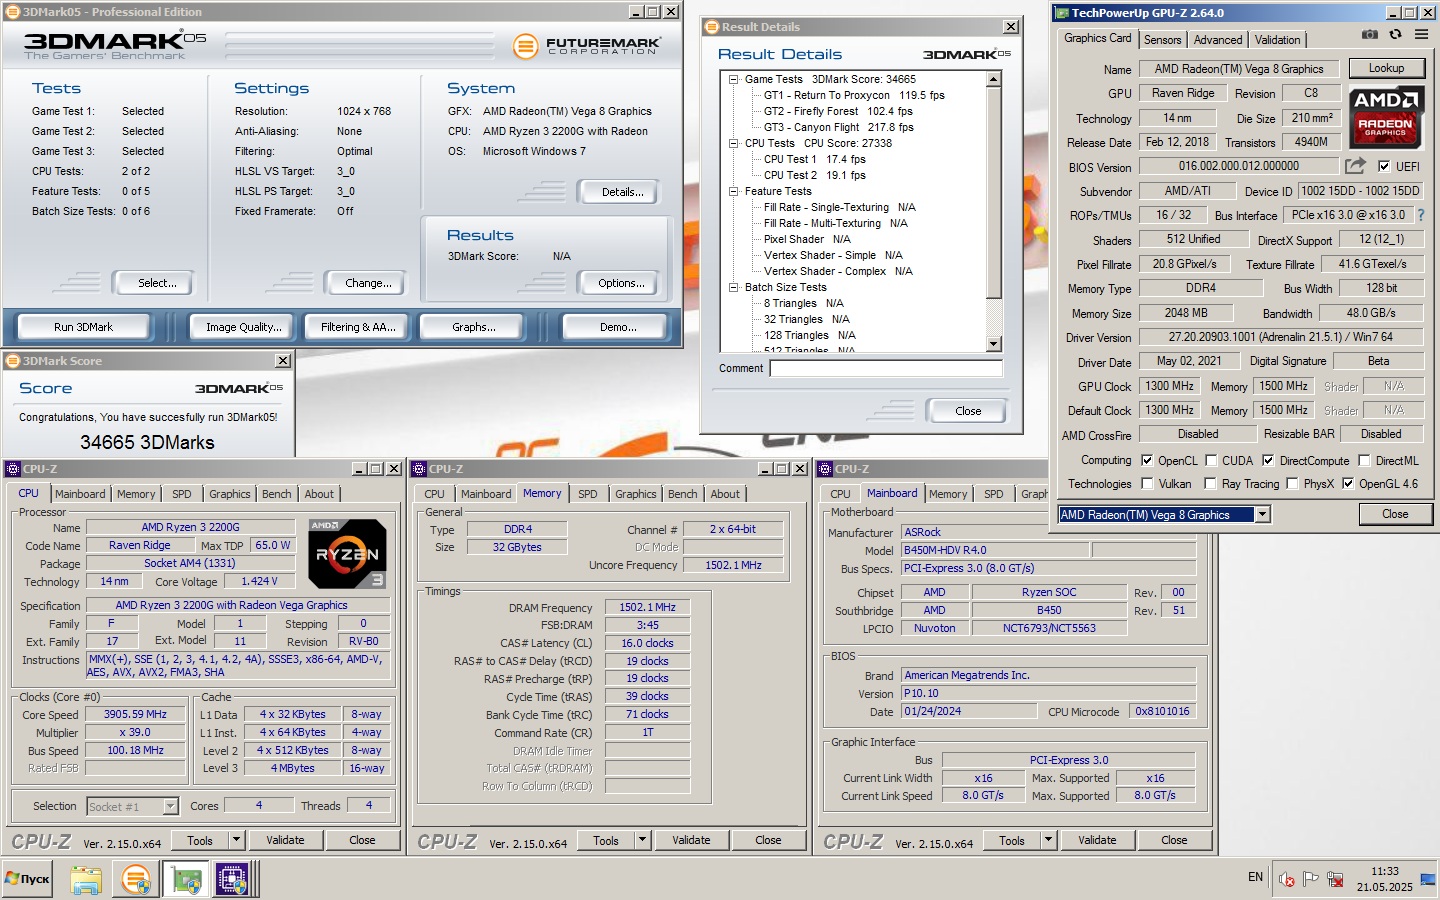Toggle the DirectCompute checkbox
The image size is (1440, 900).
tap(1268, 461)
